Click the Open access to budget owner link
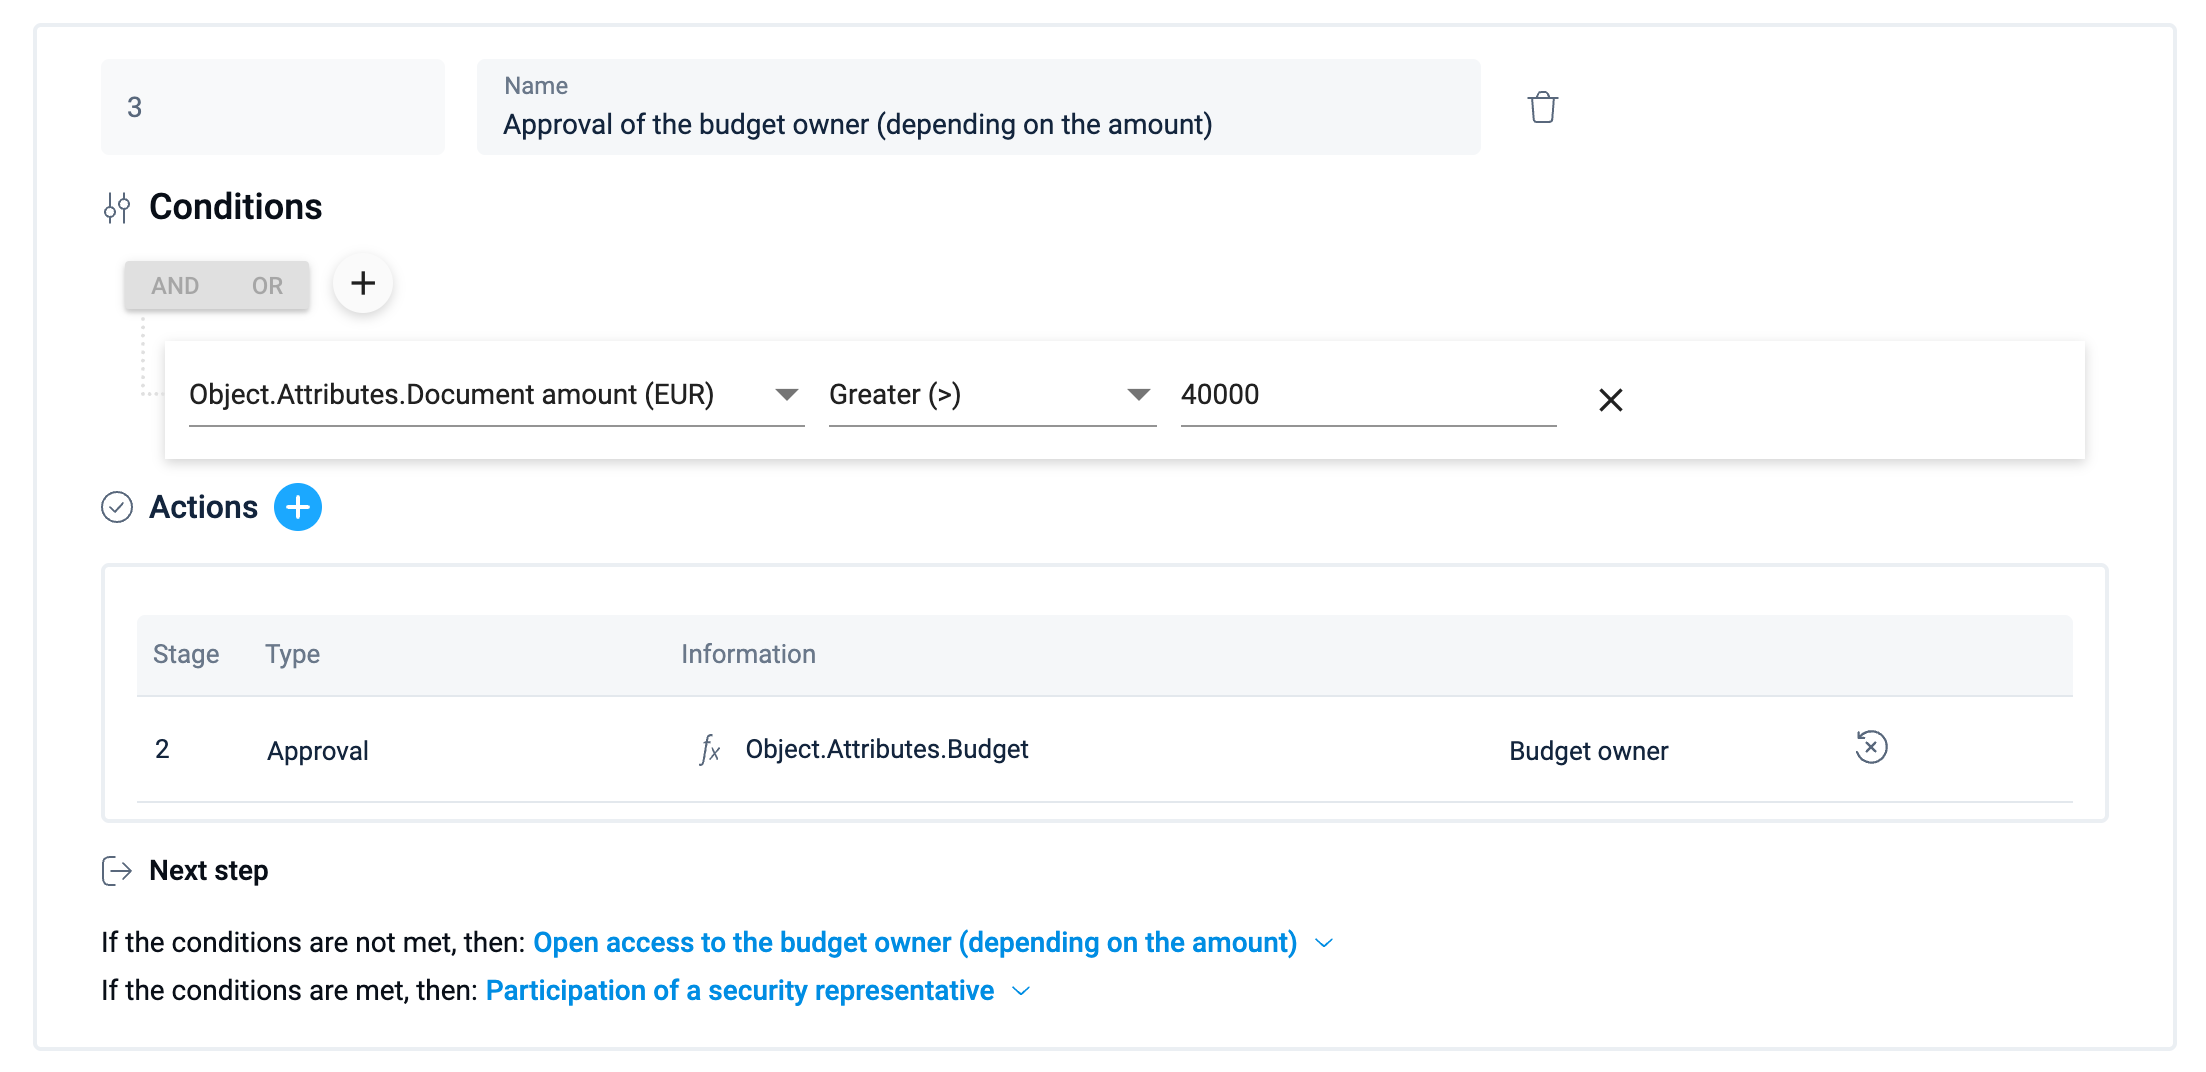2206x1072 pixels. point(914,942)
